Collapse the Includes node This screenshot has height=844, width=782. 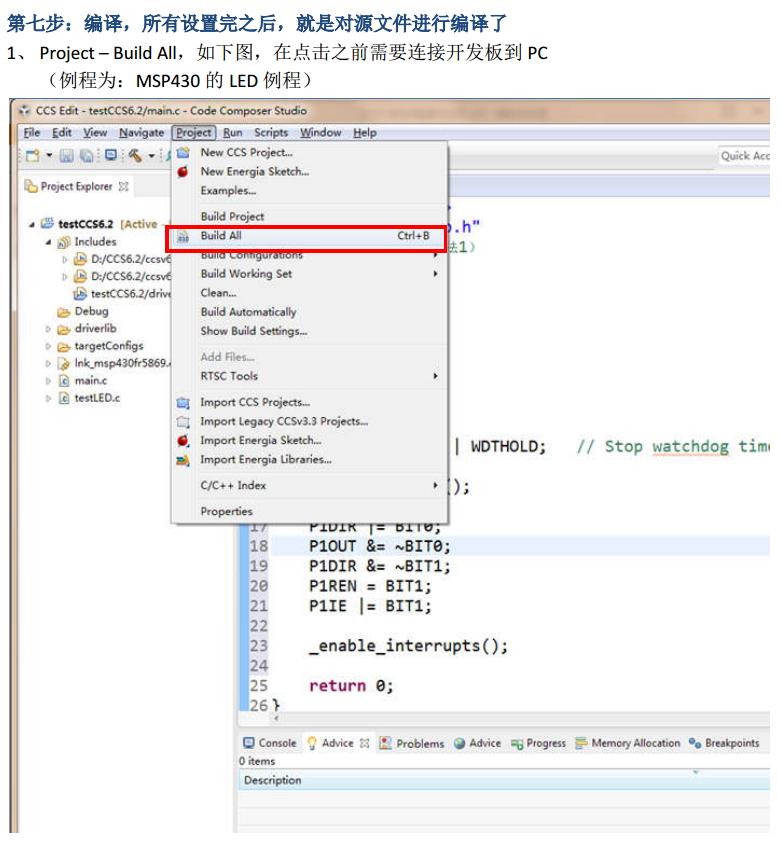48,242
